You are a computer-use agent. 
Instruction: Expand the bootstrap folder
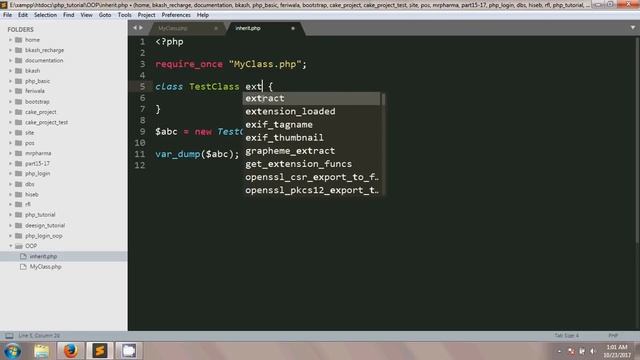pyautogui.click(x=11, y=102)
